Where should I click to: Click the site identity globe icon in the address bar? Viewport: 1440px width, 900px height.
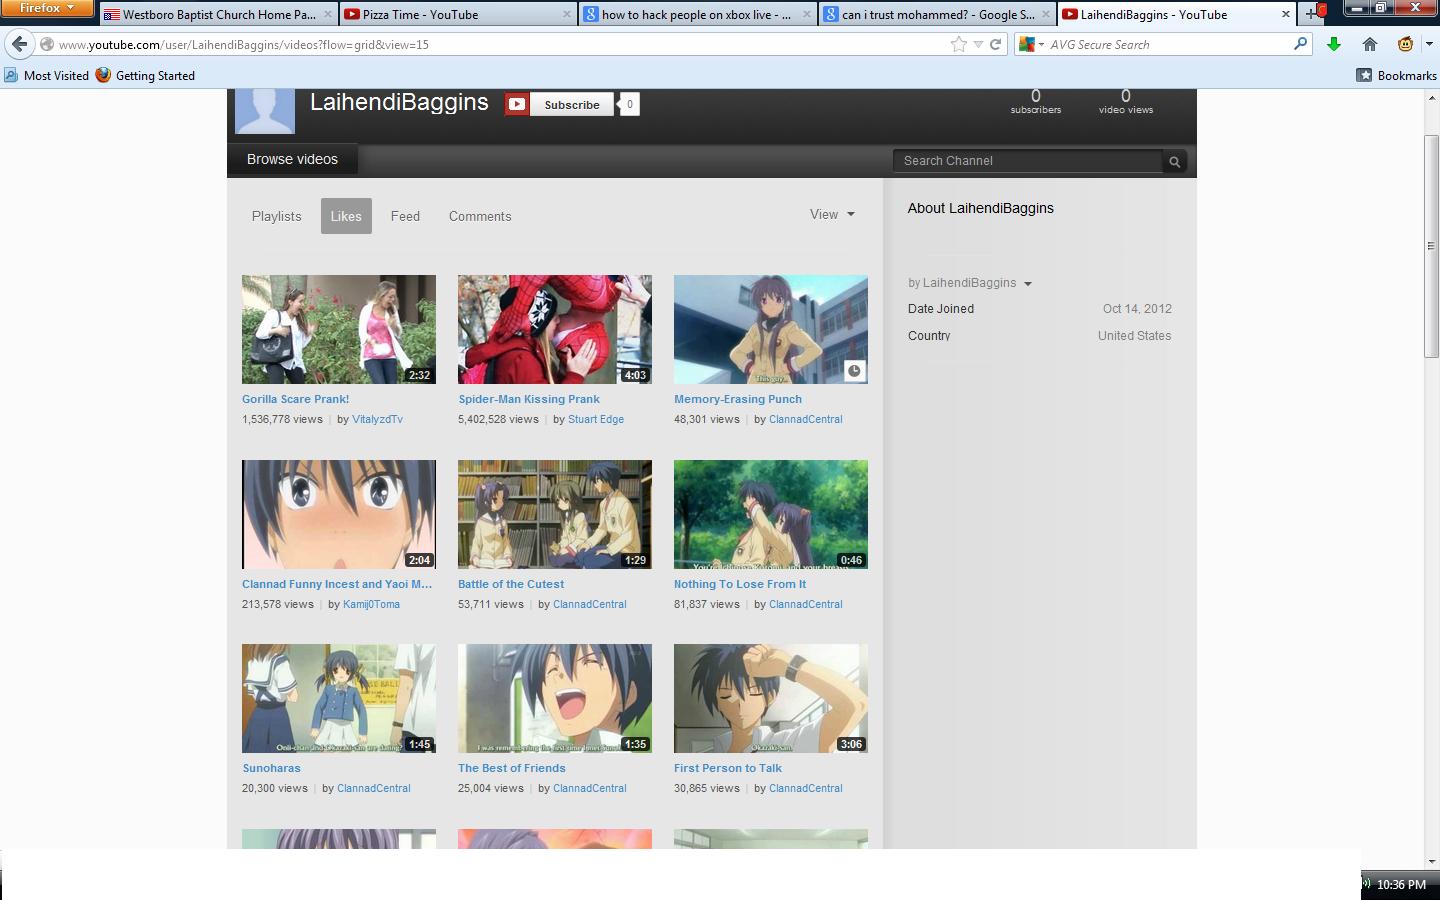pos(47,44)
